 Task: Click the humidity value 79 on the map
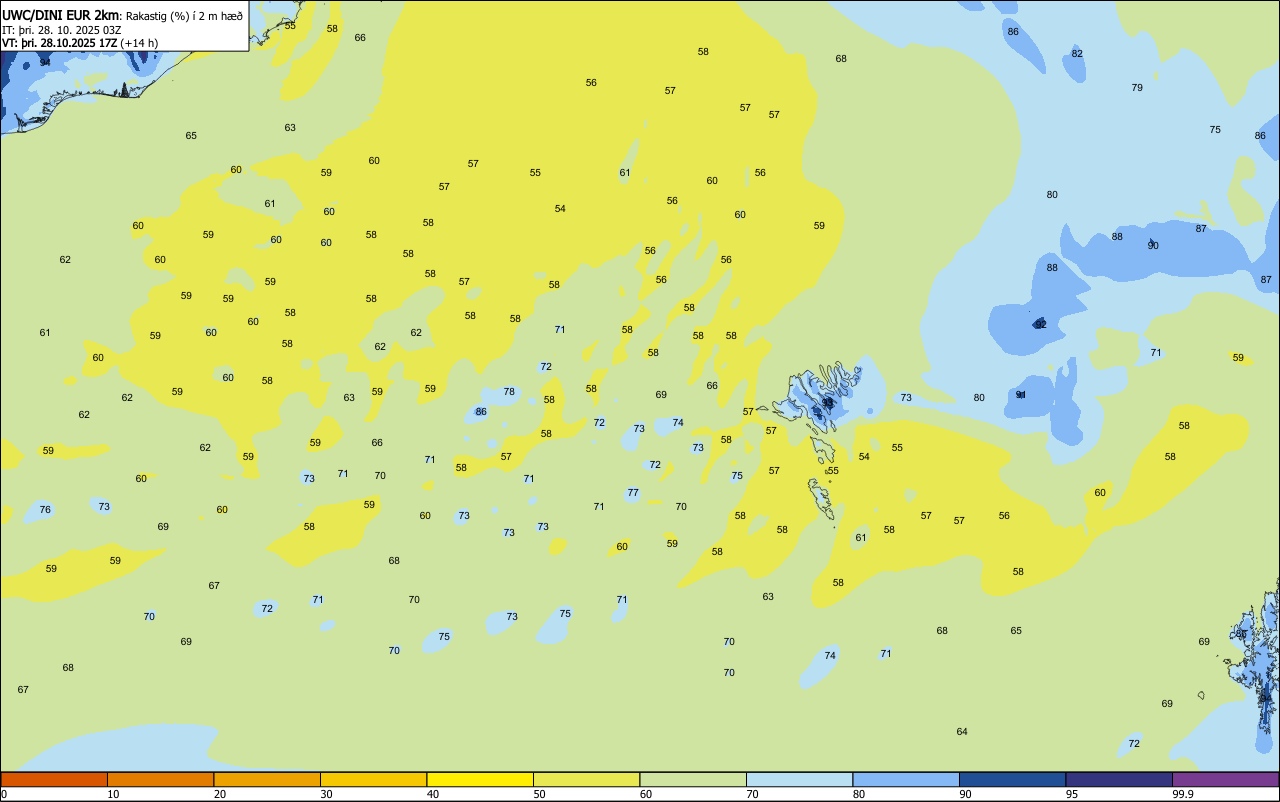click(1137, 88)
